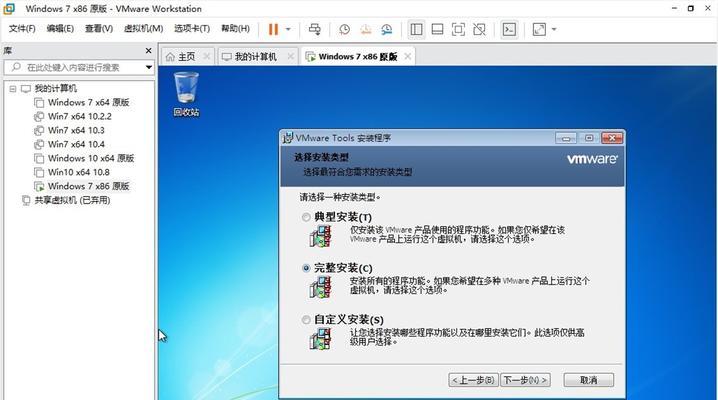Minimize the VMware Tools installer dialog
Image resolution: width=718 pixels, height=400 pixels.
click(x=566, y=138)
